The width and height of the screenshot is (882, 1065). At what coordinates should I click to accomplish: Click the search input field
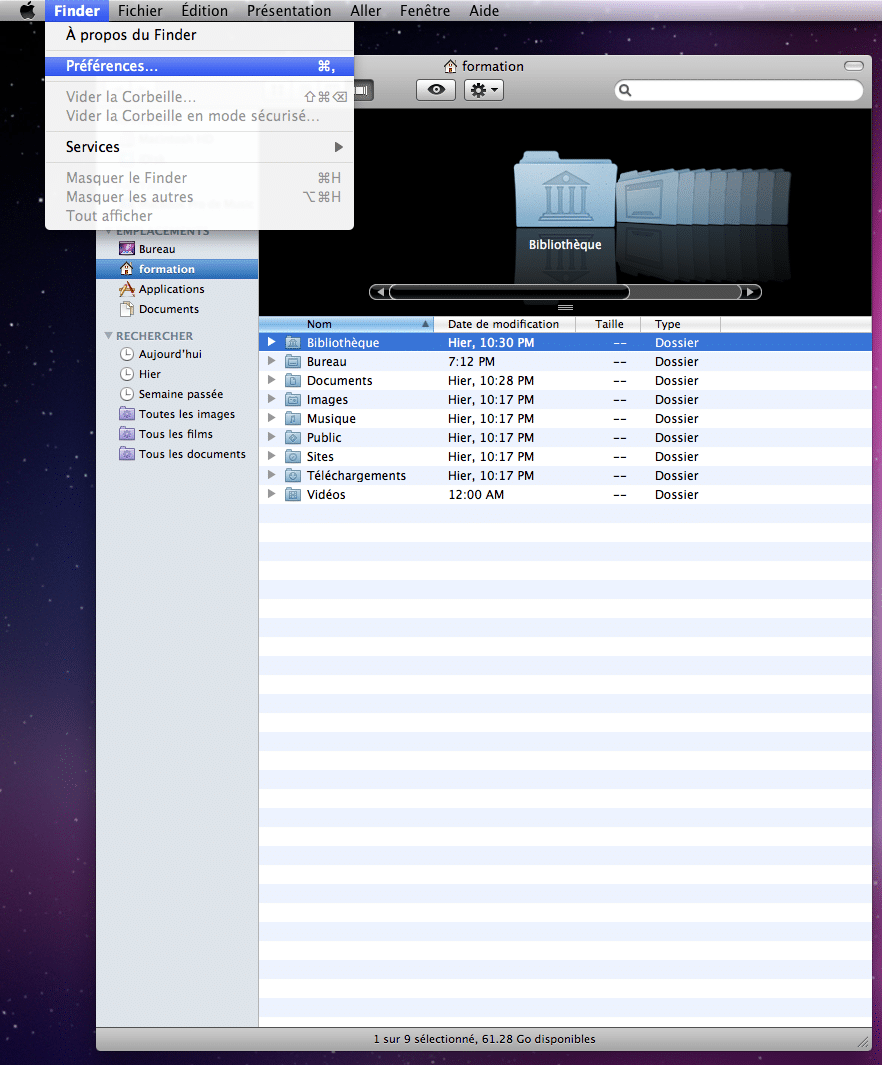739,90
